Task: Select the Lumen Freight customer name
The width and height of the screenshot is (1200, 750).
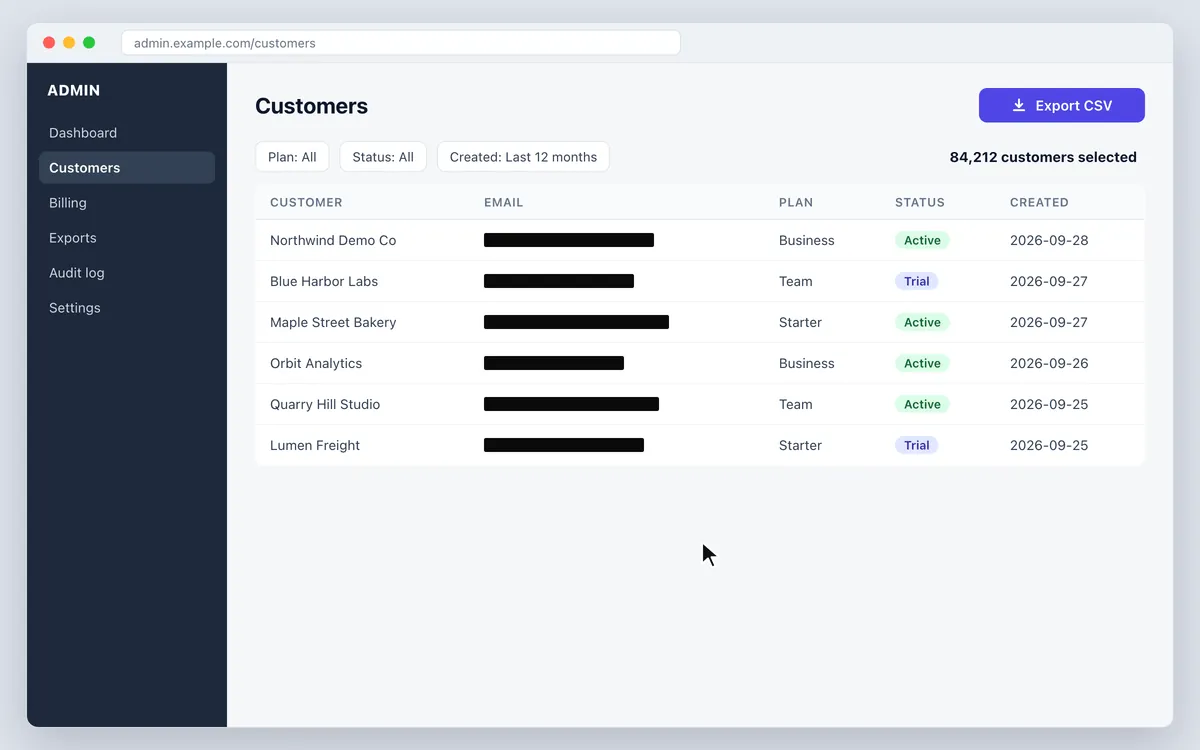Action: coord(315,445)
